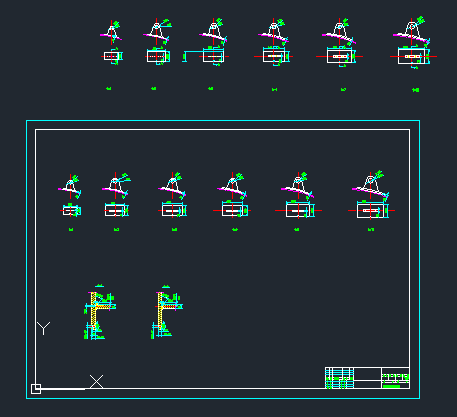The image size is (457, 417).
Task: Click green caption under leftmost in-sheet lug detail
Action: pos(71,229)
